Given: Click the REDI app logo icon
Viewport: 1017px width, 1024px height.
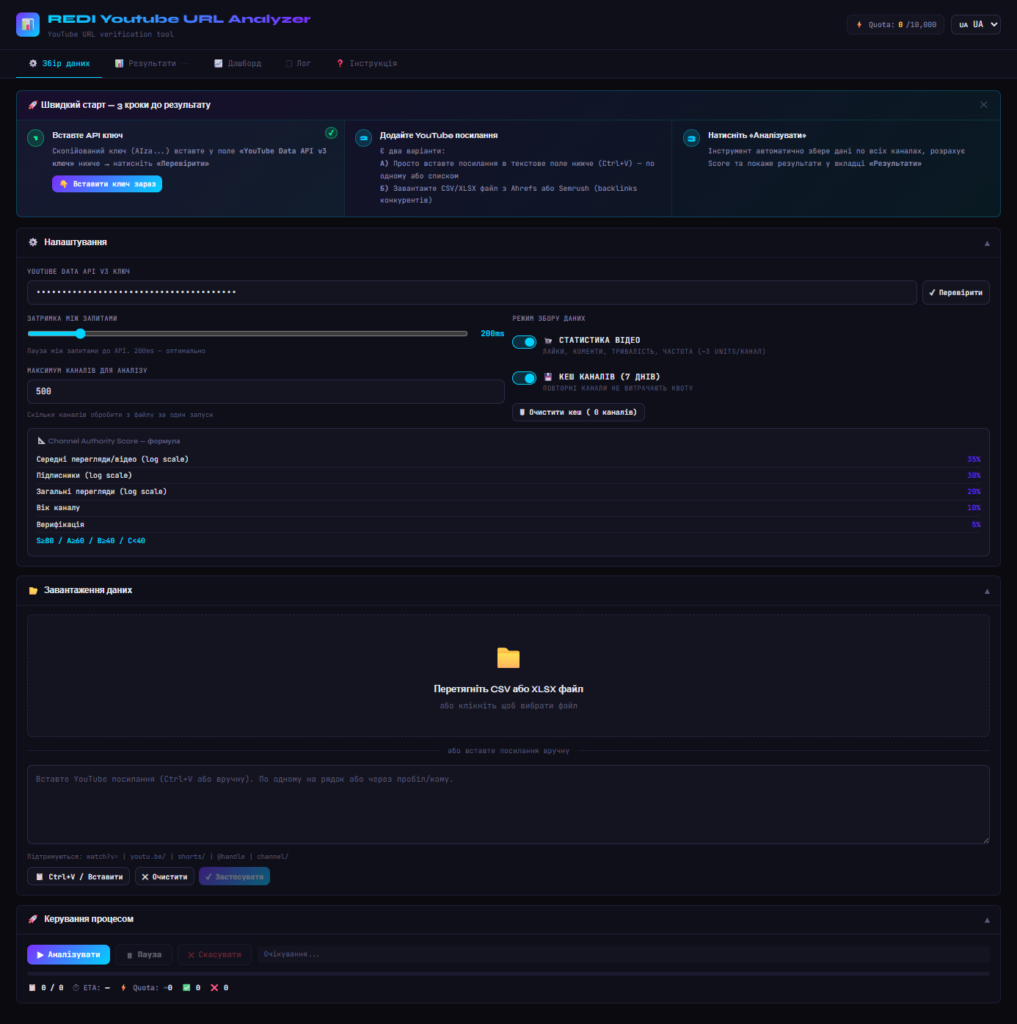Looking at the screenshot, I should [x=28, y=24].
